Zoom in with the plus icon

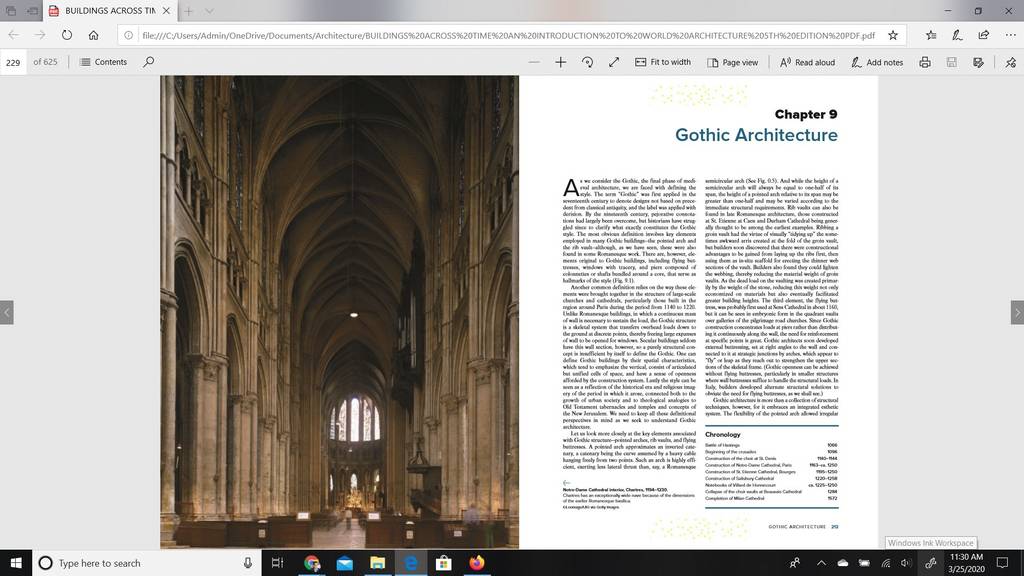560,62
